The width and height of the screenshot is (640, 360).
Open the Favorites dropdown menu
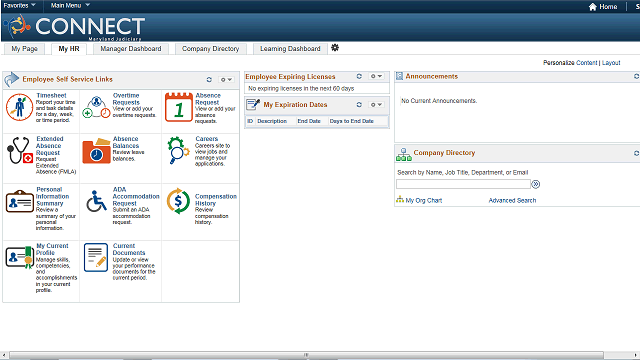[20, 5]
